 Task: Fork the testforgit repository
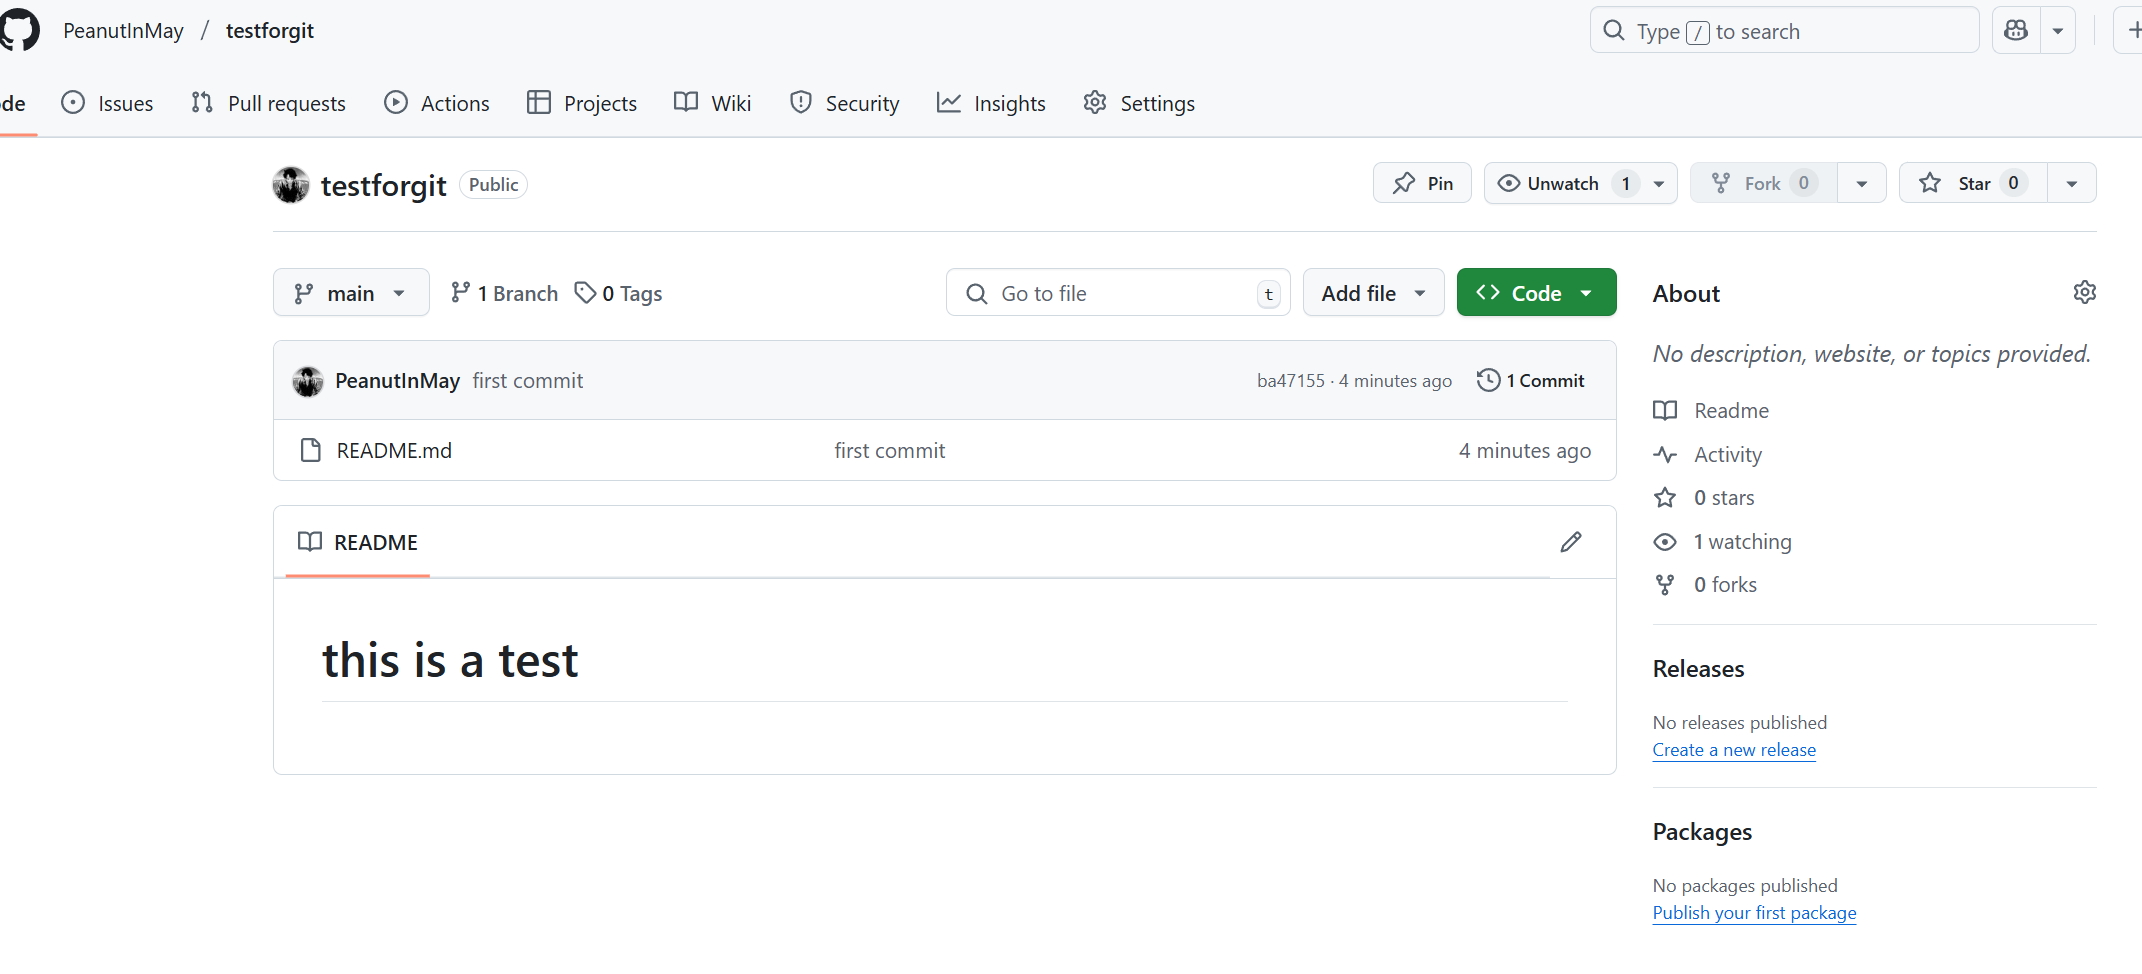tap(1763, 183)
